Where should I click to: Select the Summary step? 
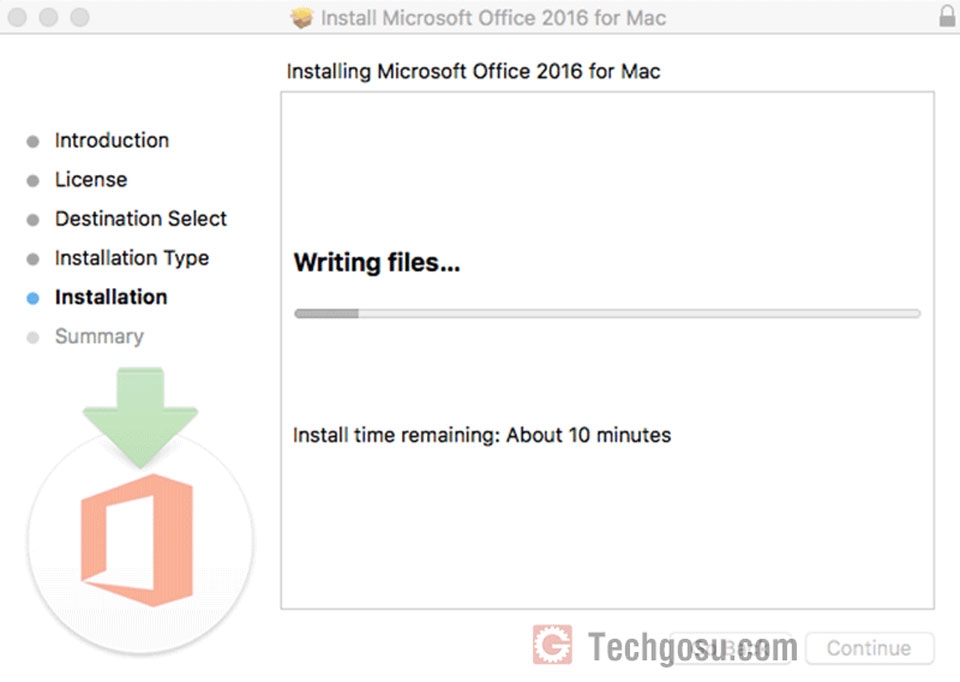point(99,336)
